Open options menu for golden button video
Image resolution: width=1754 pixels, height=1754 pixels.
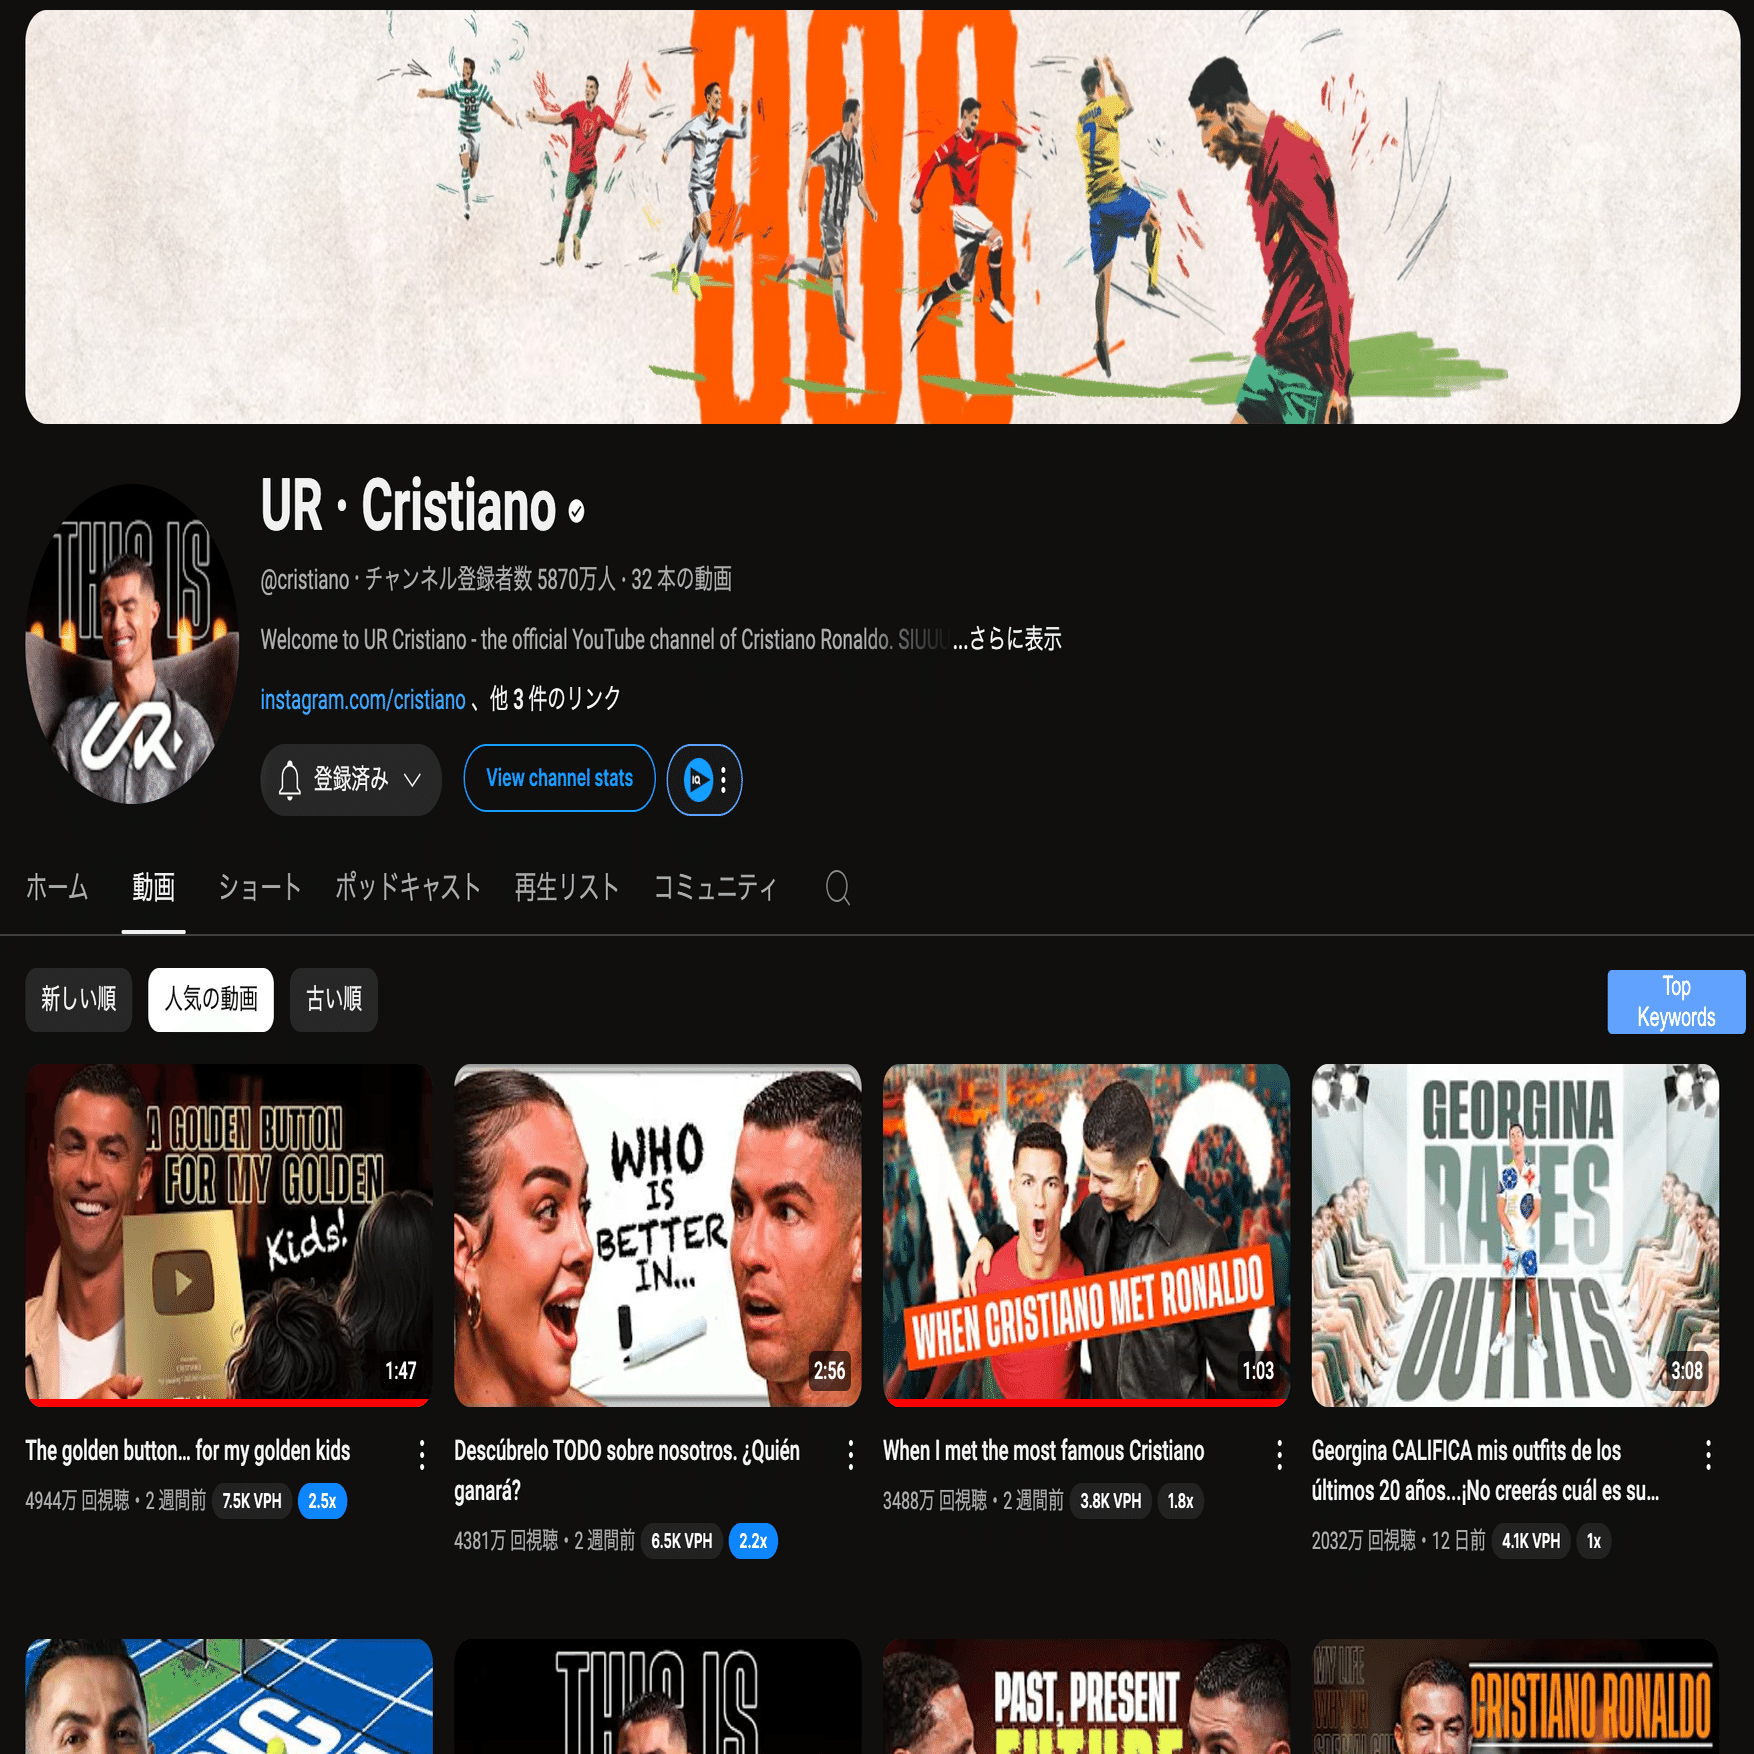pos(422,1455)
